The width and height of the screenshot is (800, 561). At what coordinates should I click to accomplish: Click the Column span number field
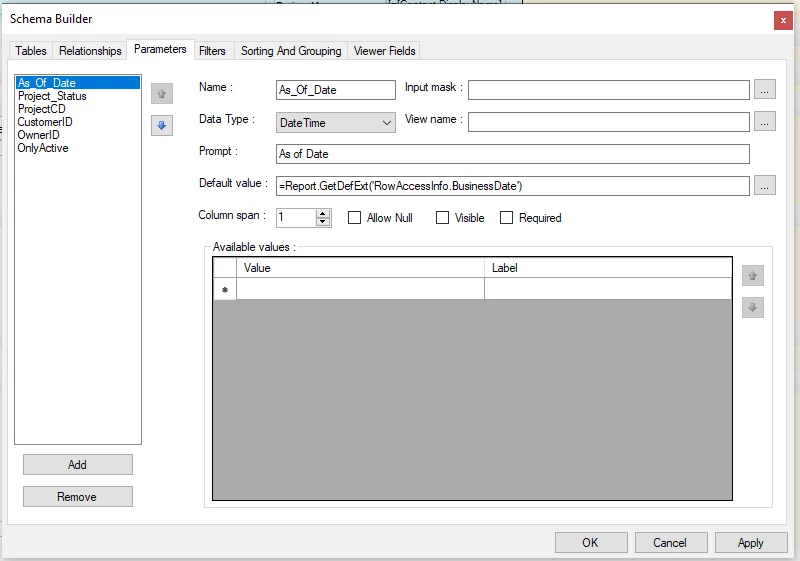(296, 218)
